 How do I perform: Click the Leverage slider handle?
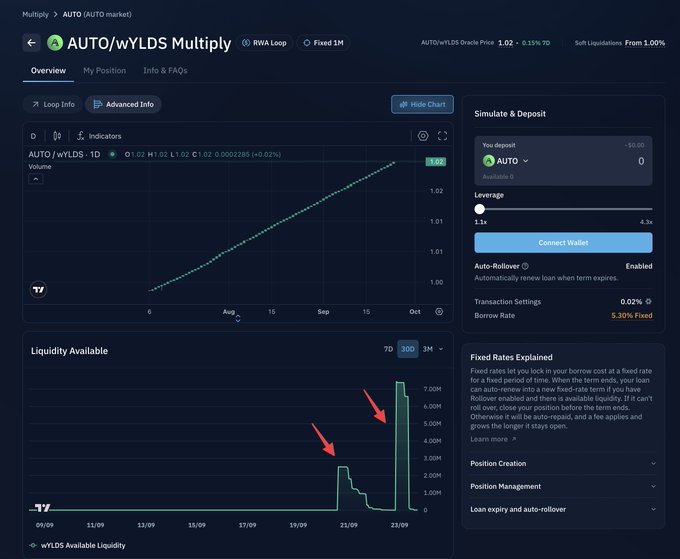pos(479,209)
